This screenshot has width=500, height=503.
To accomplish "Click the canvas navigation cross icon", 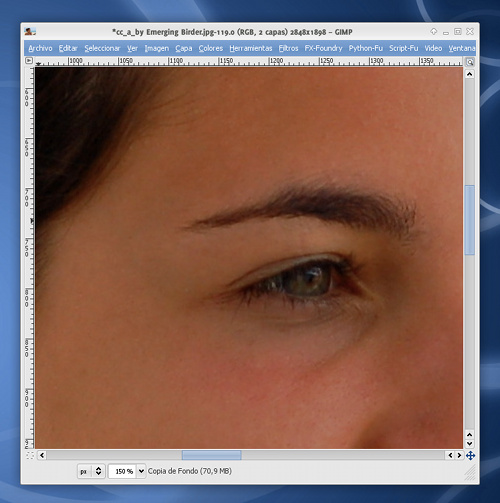I will pos(470,455).
